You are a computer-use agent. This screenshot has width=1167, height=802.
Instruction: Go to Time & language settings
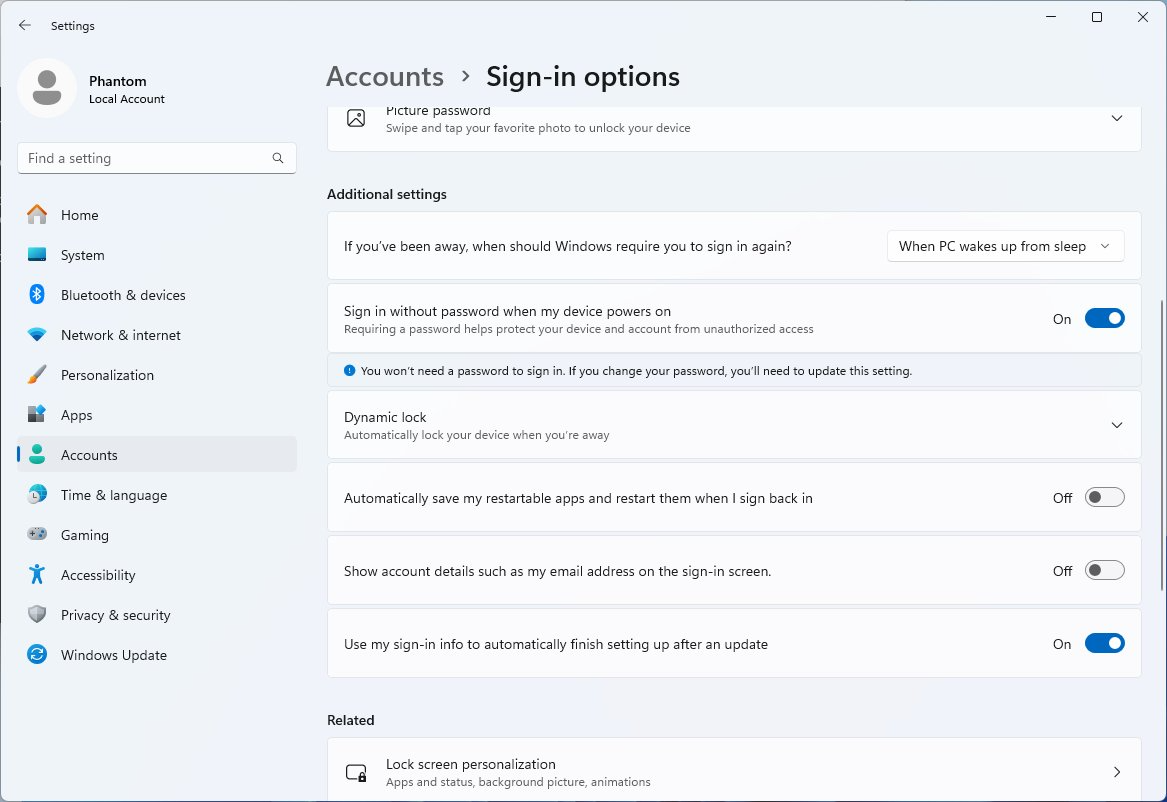coord(113,495)
